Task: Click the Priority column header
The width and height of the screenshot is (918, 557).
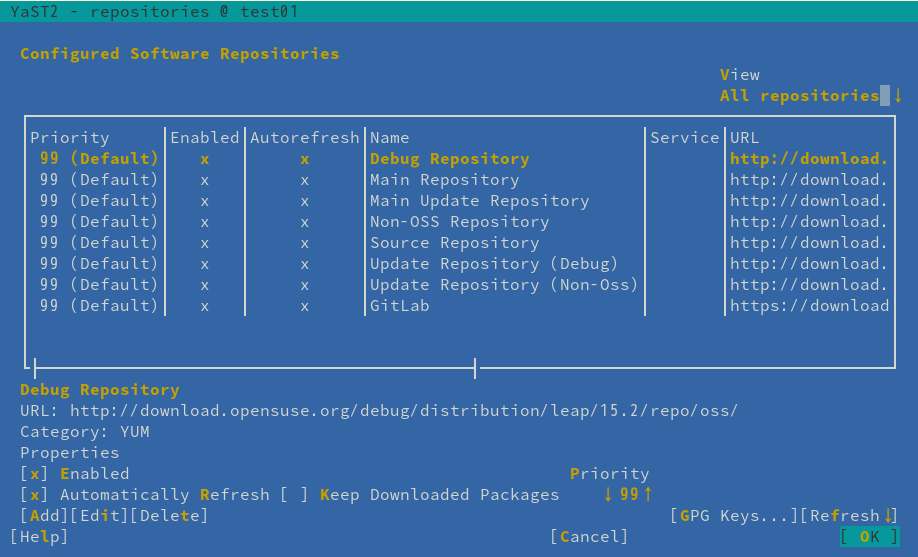Action: [x=70, y=138]
